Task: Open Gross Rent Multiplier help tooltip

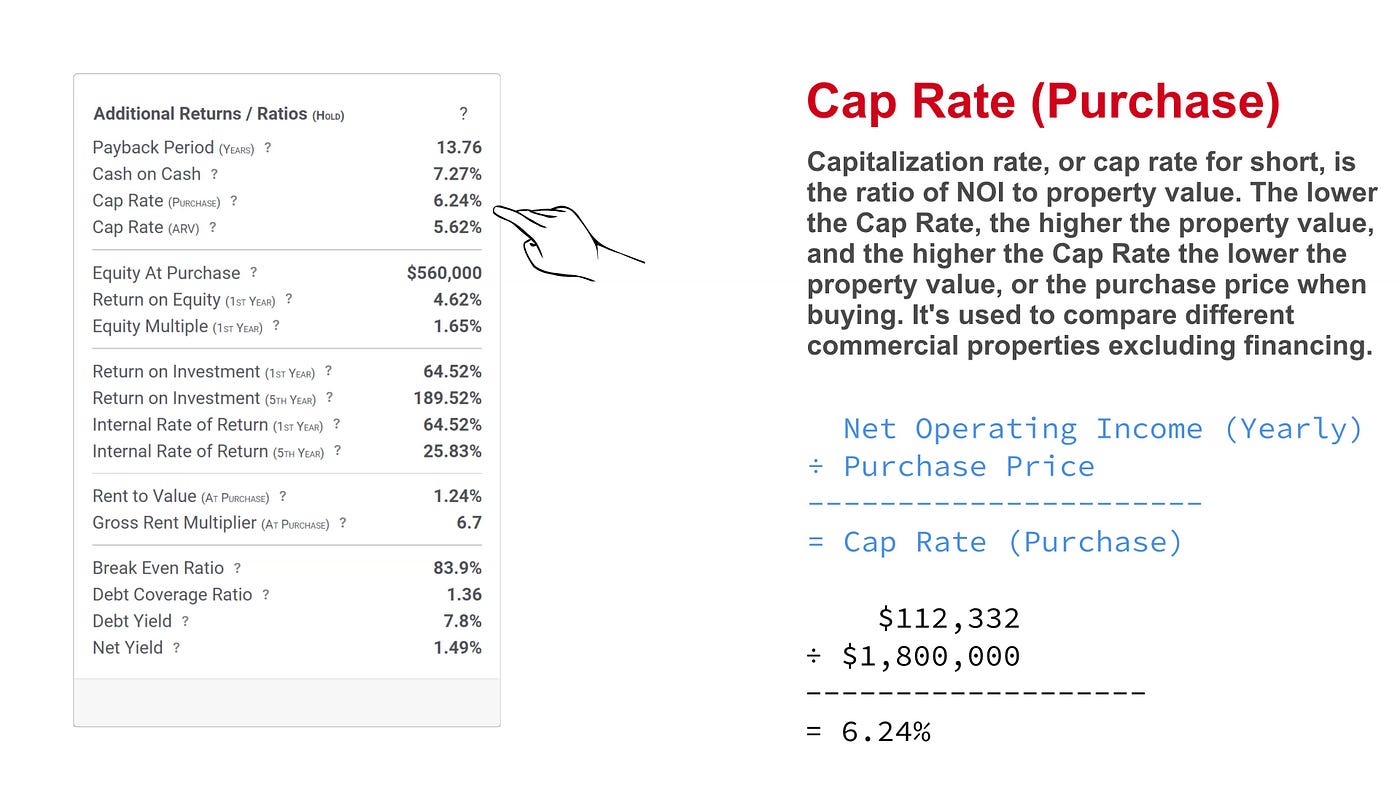Action: (x=343, y=523)
